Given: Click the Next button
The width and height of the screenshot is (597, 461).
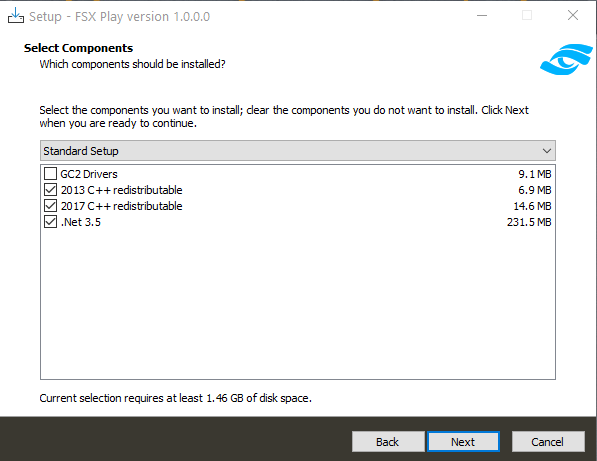Looking at the screenshot, I should tap(463, 442).
